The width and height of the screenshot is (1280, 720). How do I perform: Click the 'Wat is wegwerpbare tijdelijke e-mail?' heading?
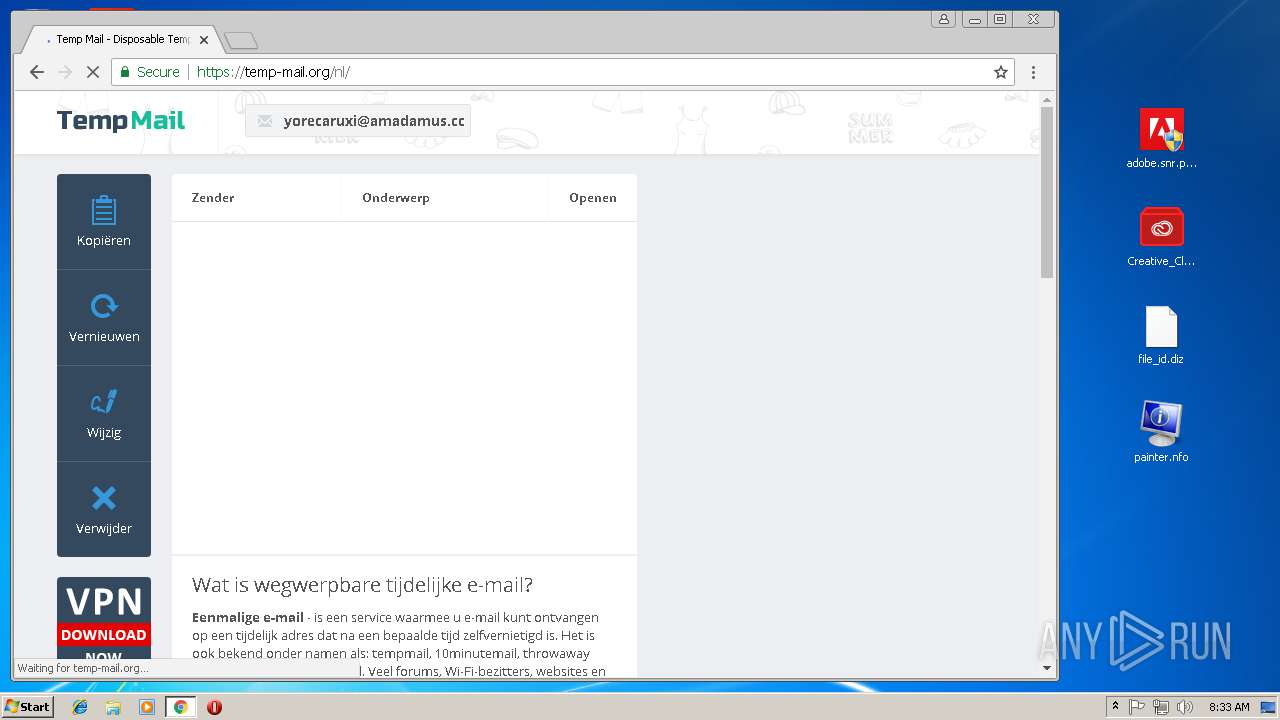click(363, 585)
